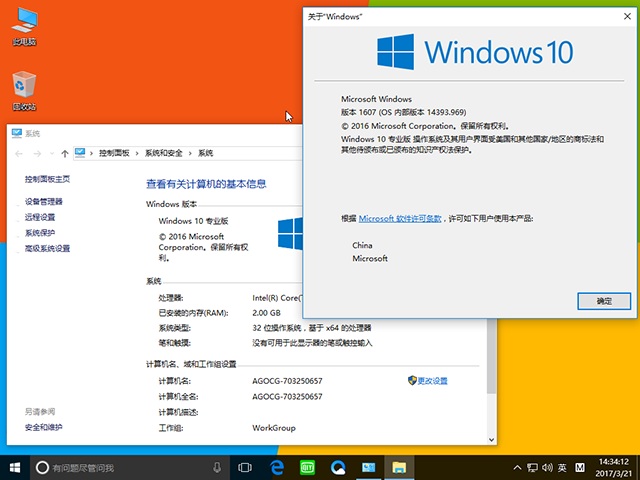
Task: Open Task View from the taskbar
Action: [245, 467]
